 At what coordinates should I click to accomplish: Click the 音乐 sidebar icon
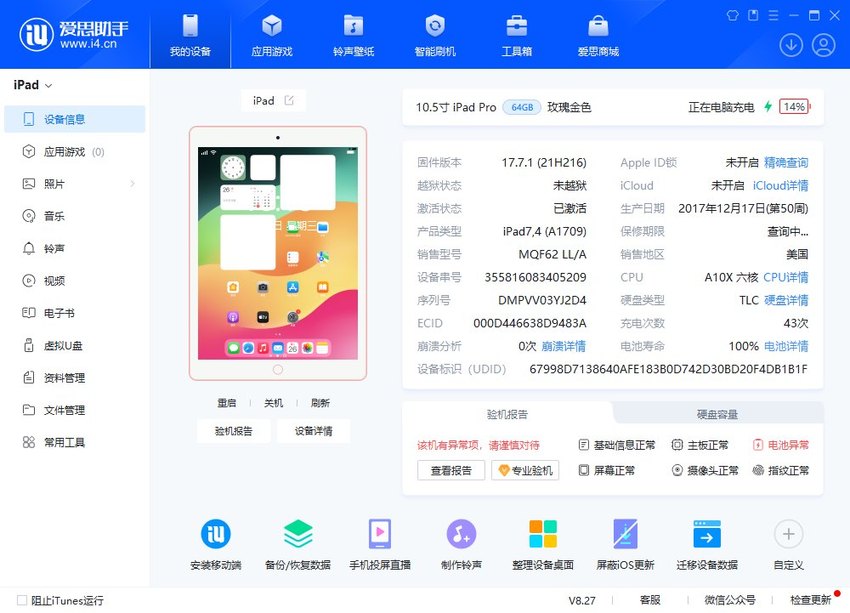pyautogui.click(x=29, y=216)
